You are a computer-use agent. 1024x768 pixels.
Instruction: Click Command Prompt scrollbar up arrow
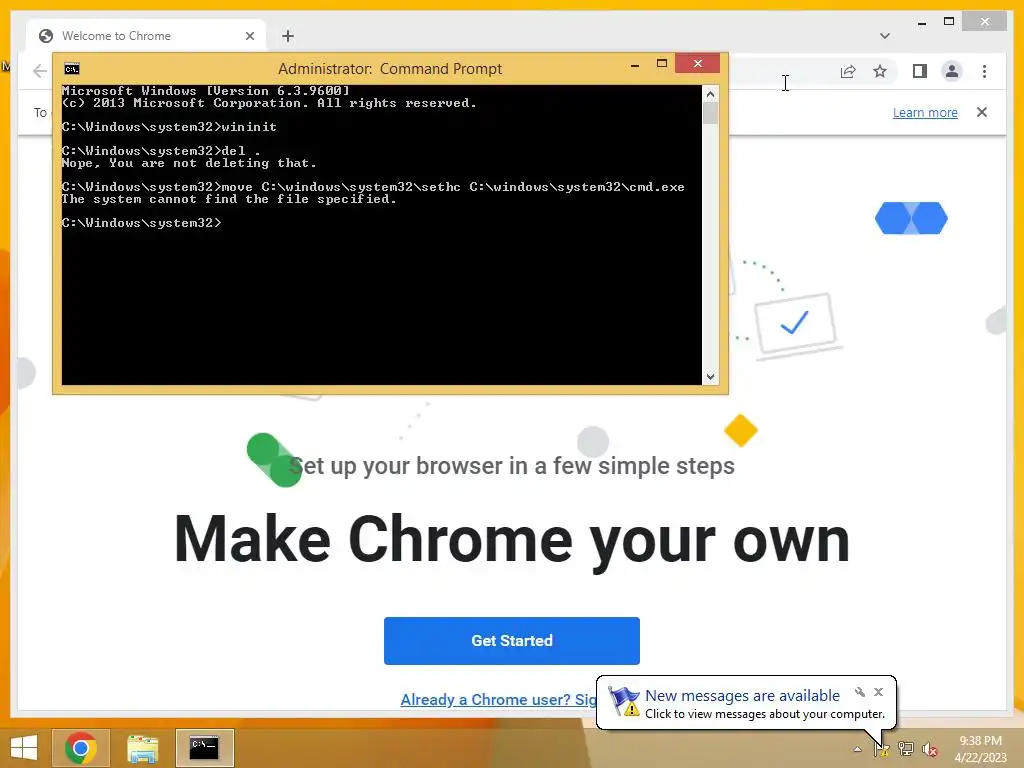tap(711, 94)
